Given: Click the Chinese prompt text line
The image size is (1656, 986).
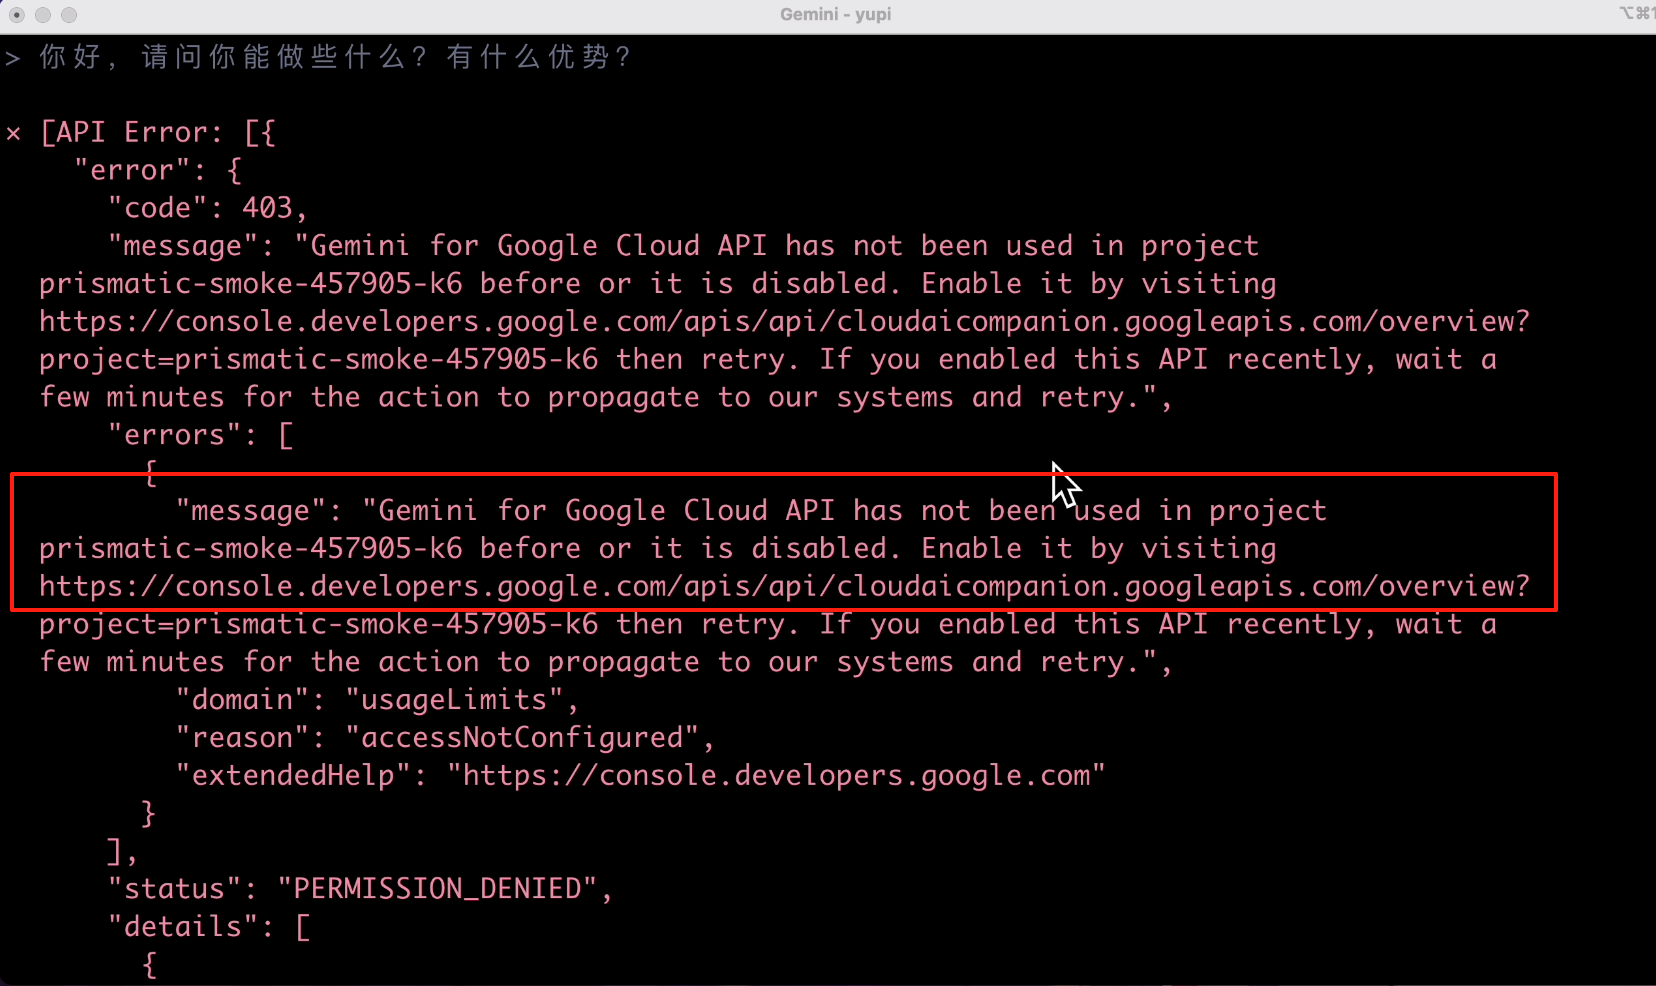Looking at the screenshot, I should [x=336, y=57].
